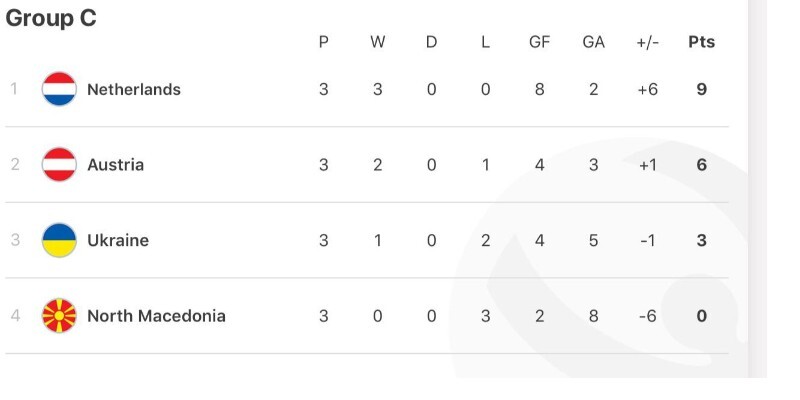This screenshot has height=400, width=800.
Task: Click the rank 4 position number
Action: click(x=15, y=316)
